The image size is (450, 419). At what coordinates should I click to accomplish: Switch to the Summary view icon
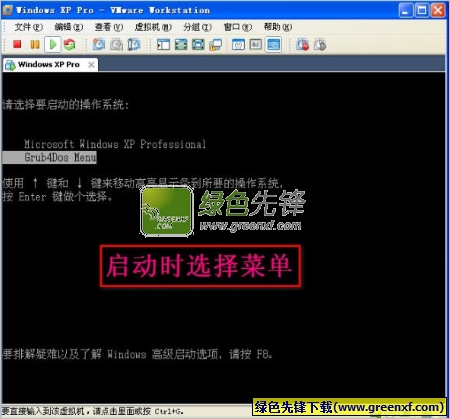238,44
